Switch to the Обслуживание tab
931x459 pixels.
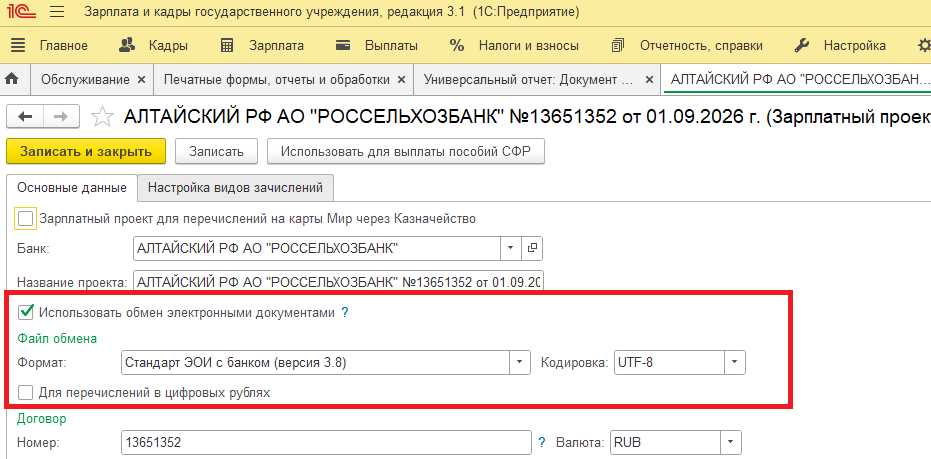[85, 80]
